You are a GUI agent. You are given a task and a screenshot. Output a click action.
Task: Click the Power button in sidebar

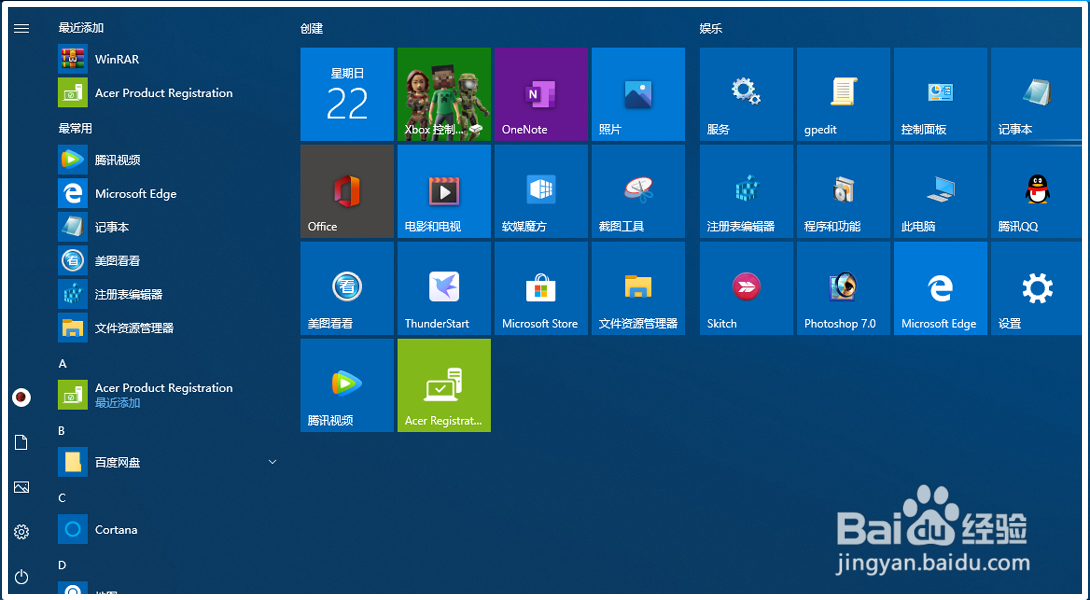pyautogui.click(x=22, y=576)
